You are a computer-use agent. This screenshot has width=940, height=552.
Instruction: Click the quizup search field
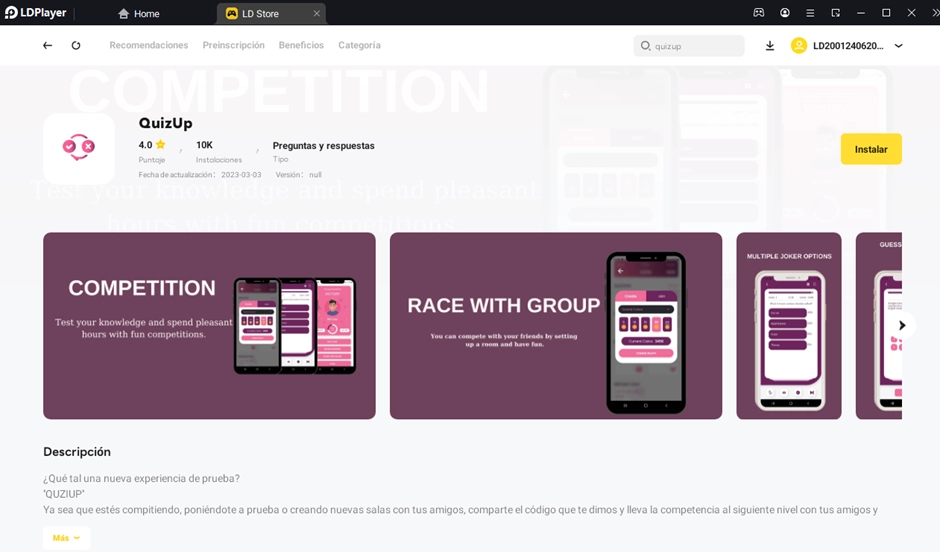pyautogui.click(x=689, y=46)
